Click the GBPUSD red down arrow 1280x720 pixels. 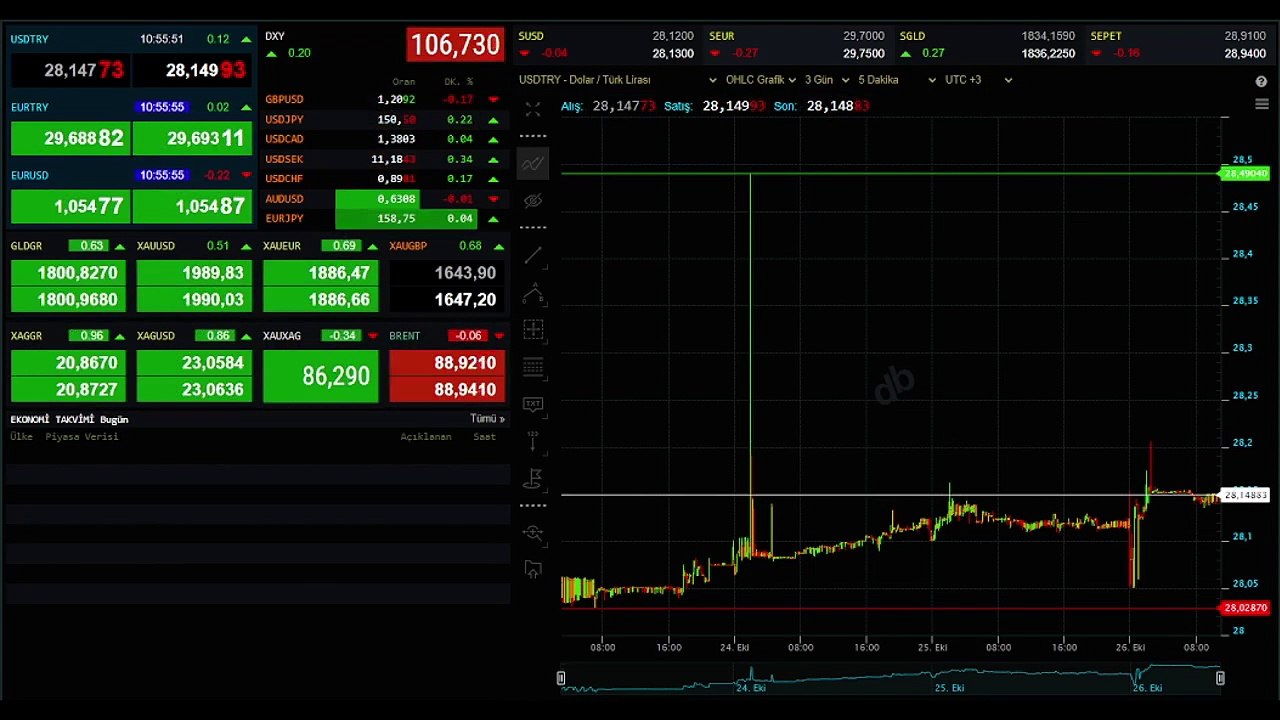(493, 100)
